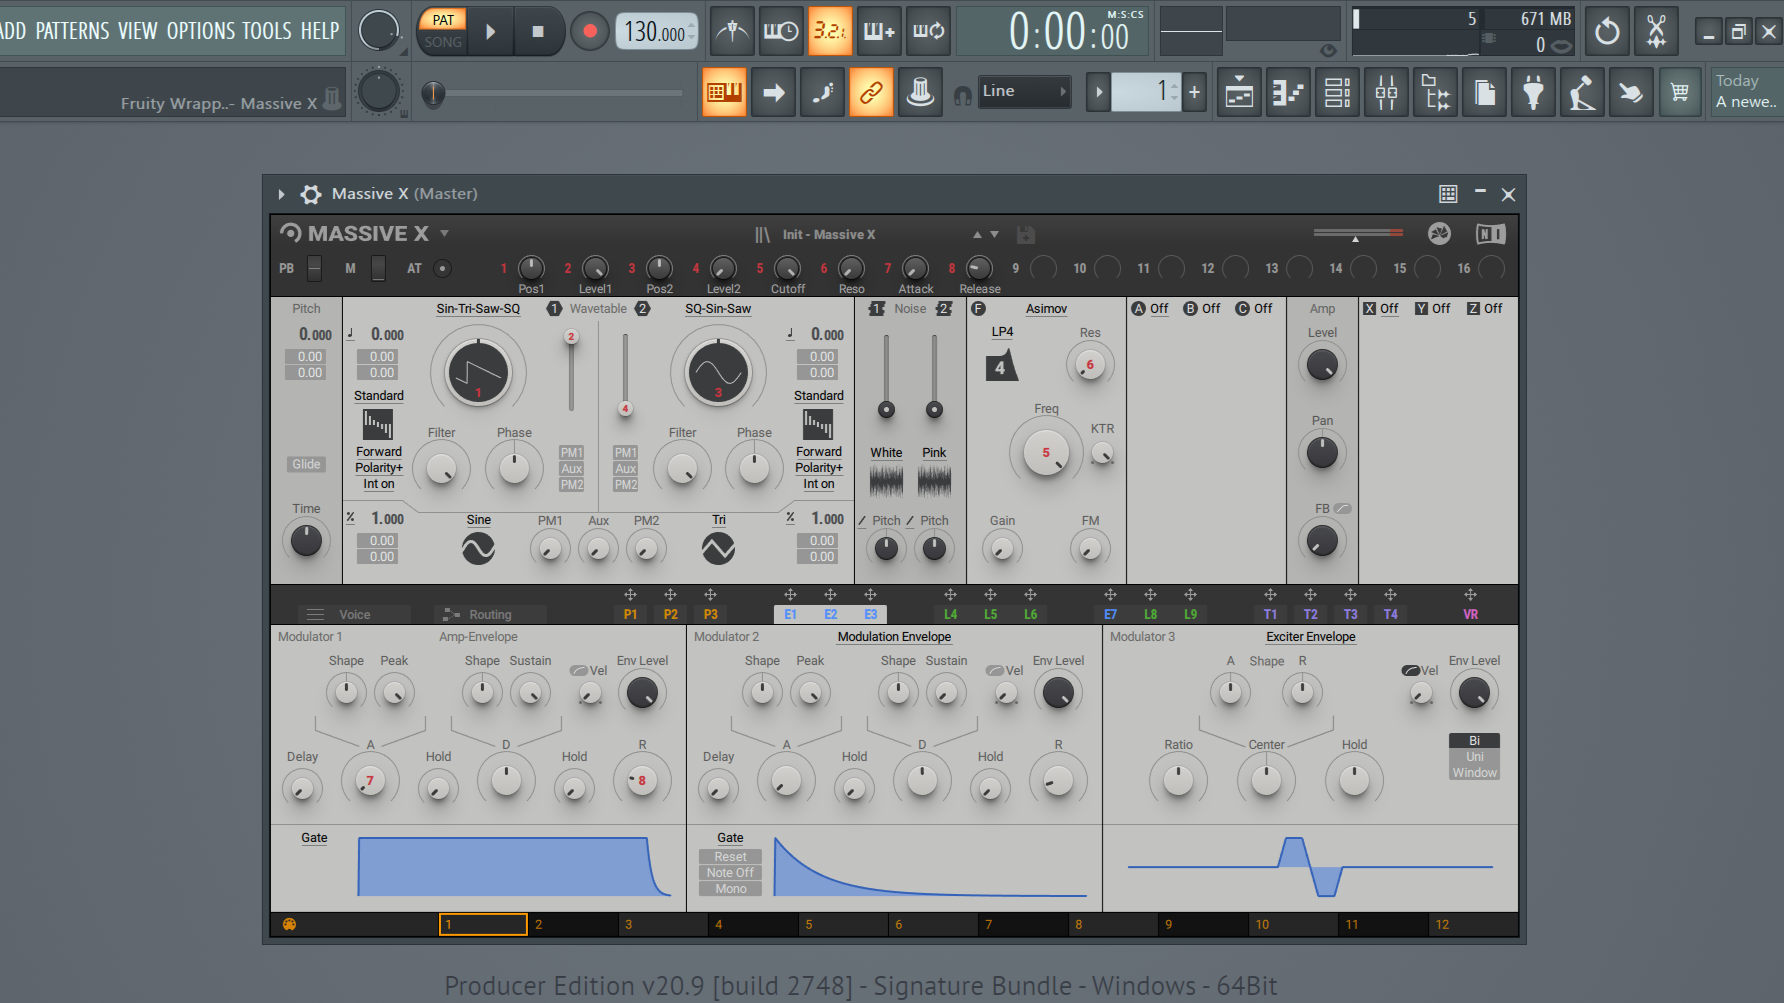Image resolution: width=1784 pixels, height=1003 pixels.
Task: Open the content library shopping cart
Action: [x=1680, y=94]
